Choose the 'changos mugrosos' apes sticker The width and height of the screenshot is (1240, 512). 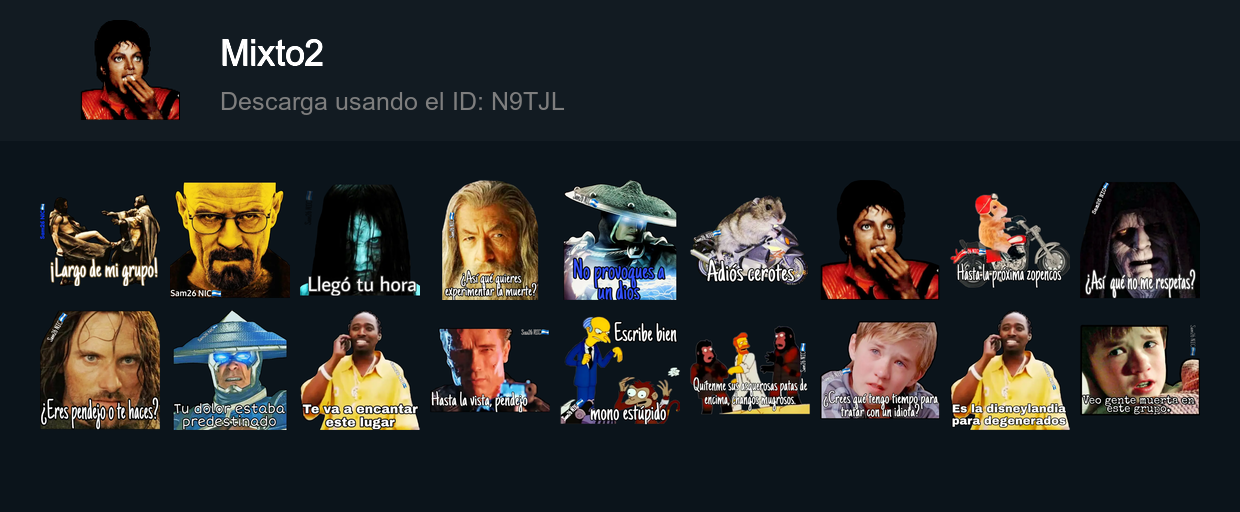tap(750, 370)
